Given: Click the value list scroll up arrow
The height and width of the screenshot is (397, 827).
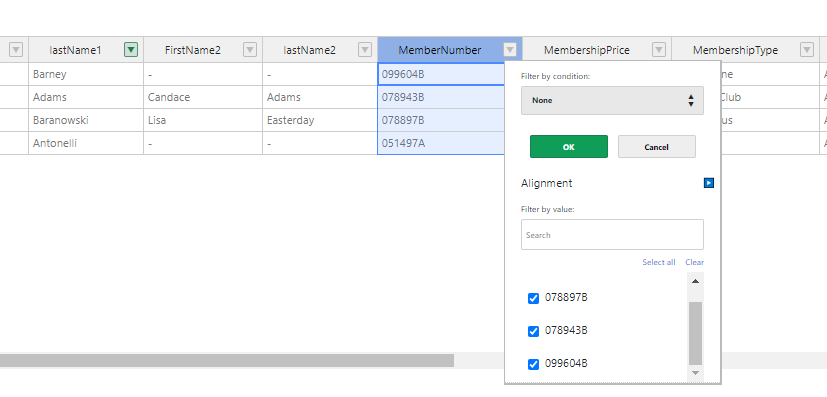Looking at the screenshot, I should coord(695,281).
